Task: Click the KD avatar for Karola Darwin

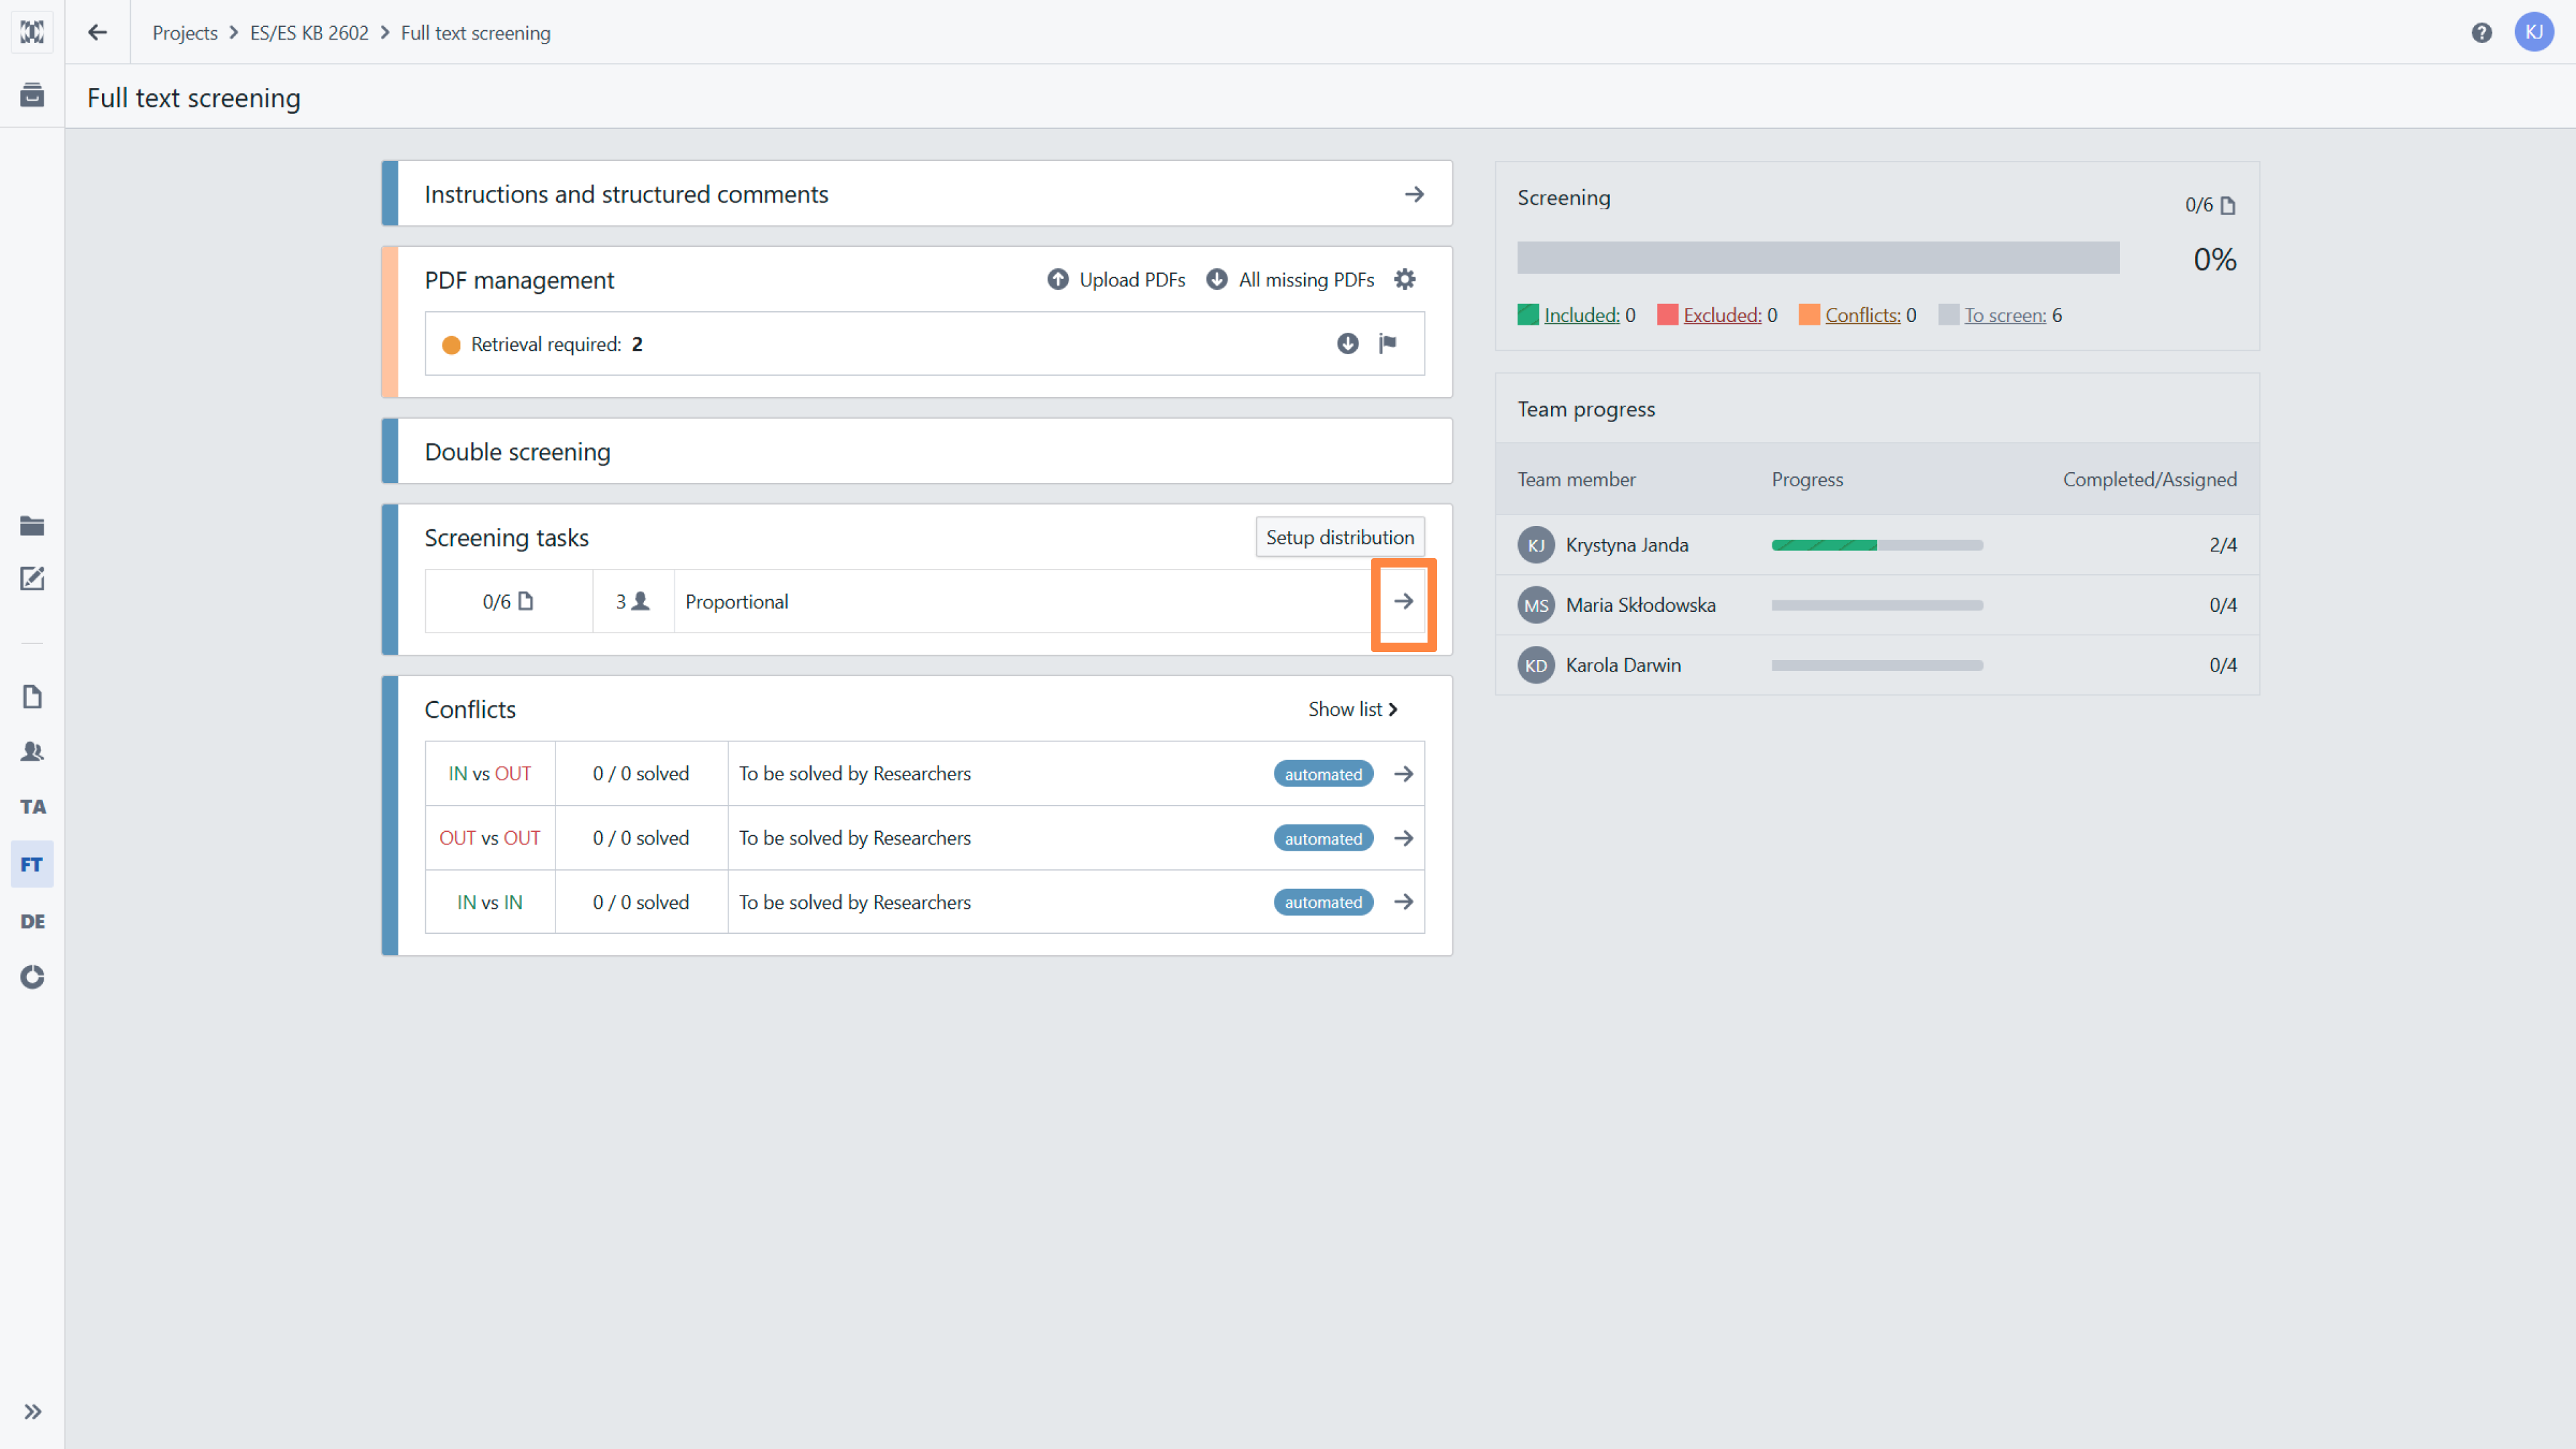Action: (1536, 665)
